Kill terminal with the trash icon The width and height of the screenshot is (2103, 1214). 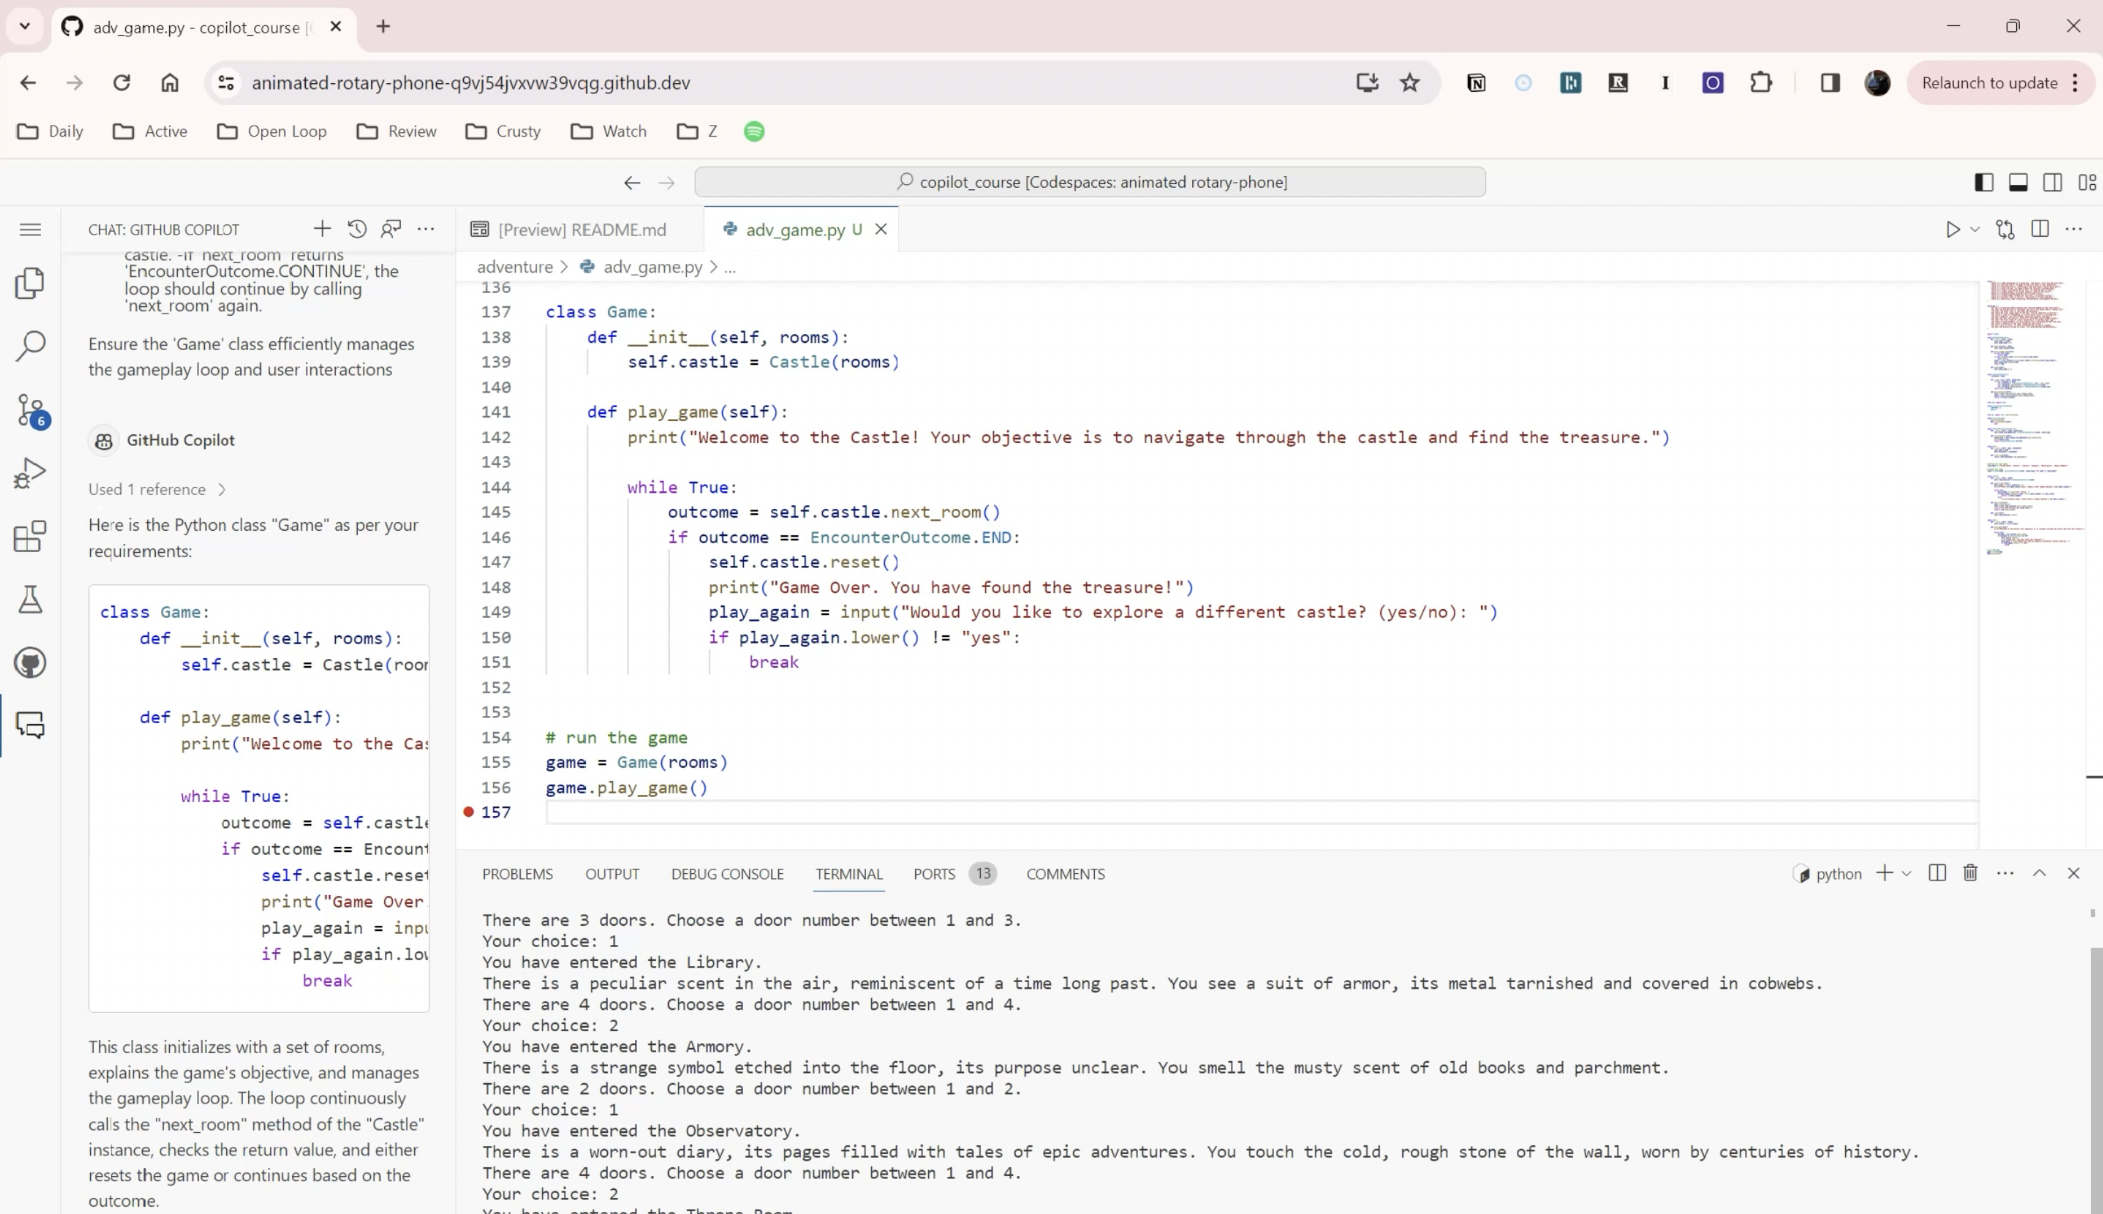(x=1970, y=873)
